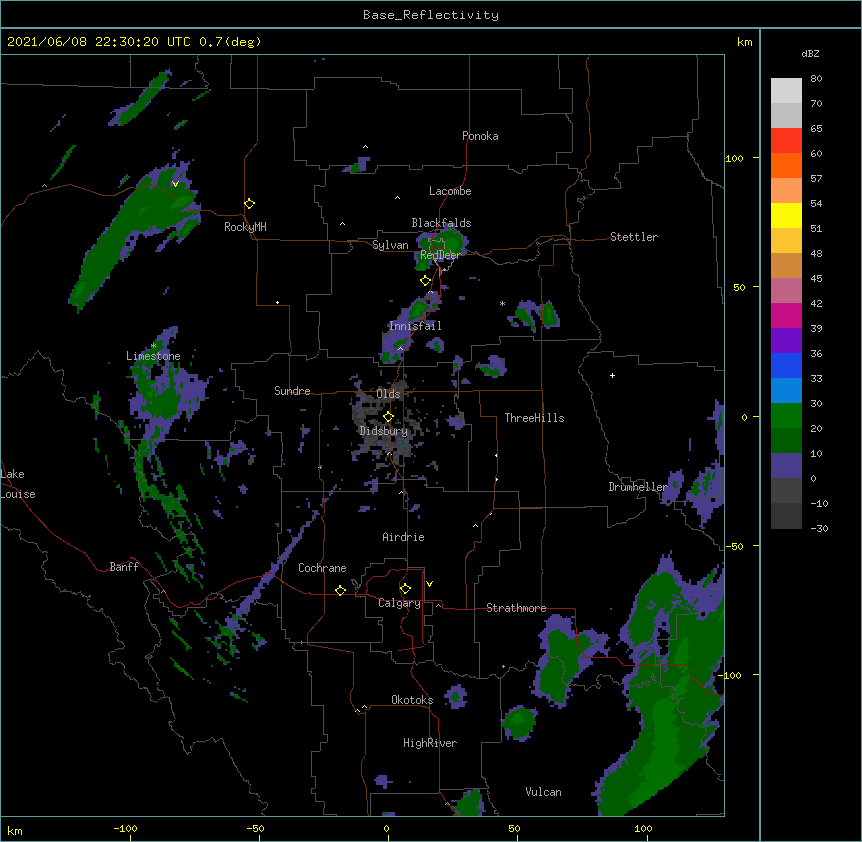Click the white cross marker south of Stettler
The width and height of the screenshot is (862, 842).
[x=612, y=375]
